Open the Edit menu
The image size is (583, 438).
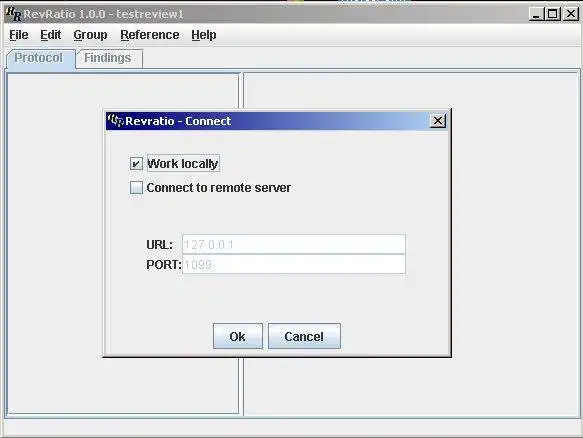click(x=51, y=35)
